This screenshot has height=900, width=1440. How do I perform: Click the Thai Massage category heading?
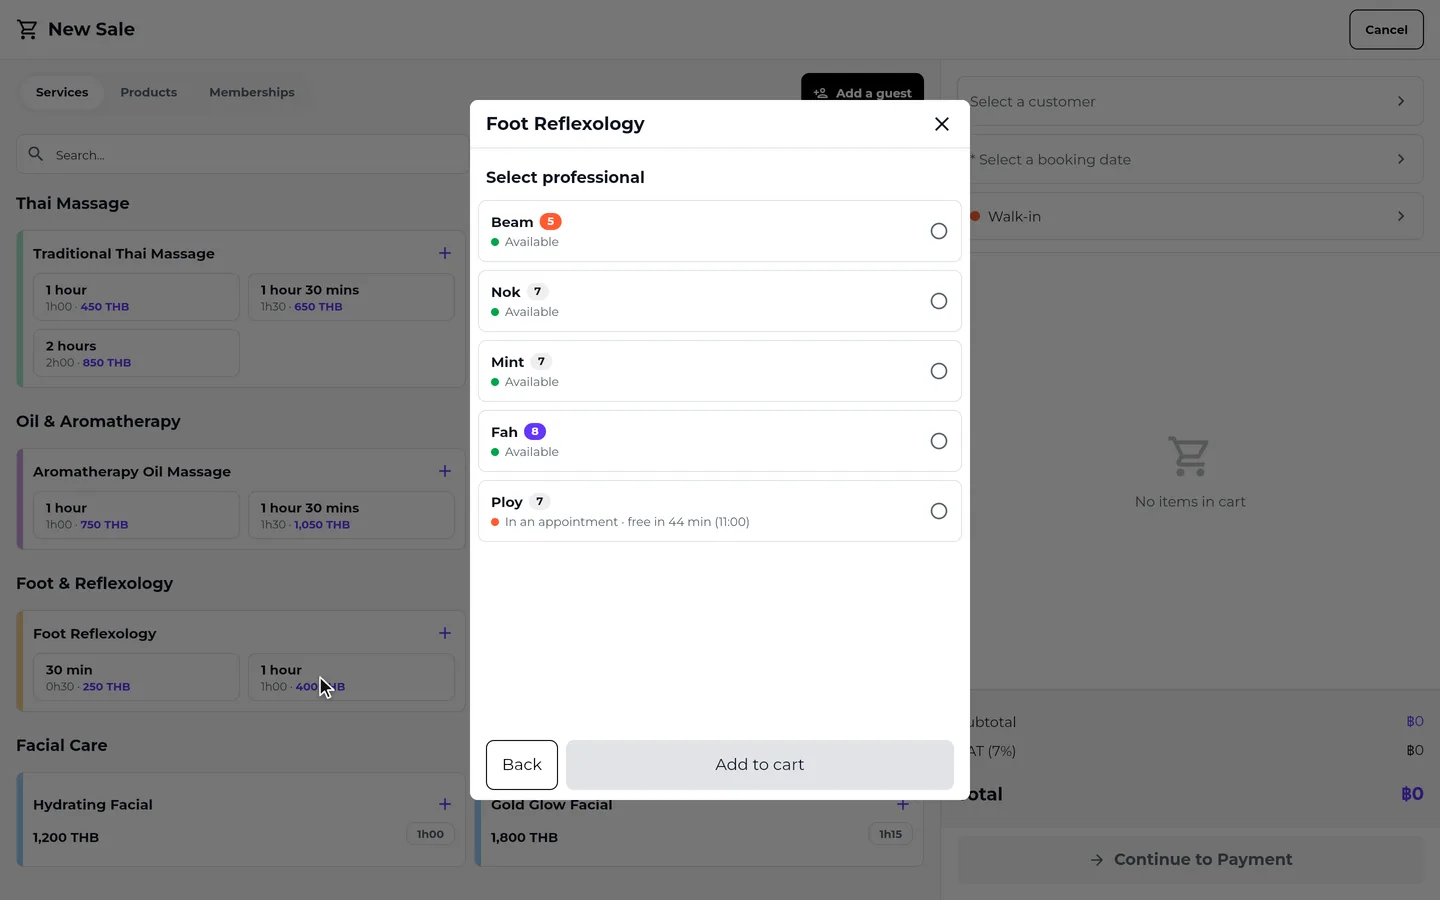pos(73,203)
